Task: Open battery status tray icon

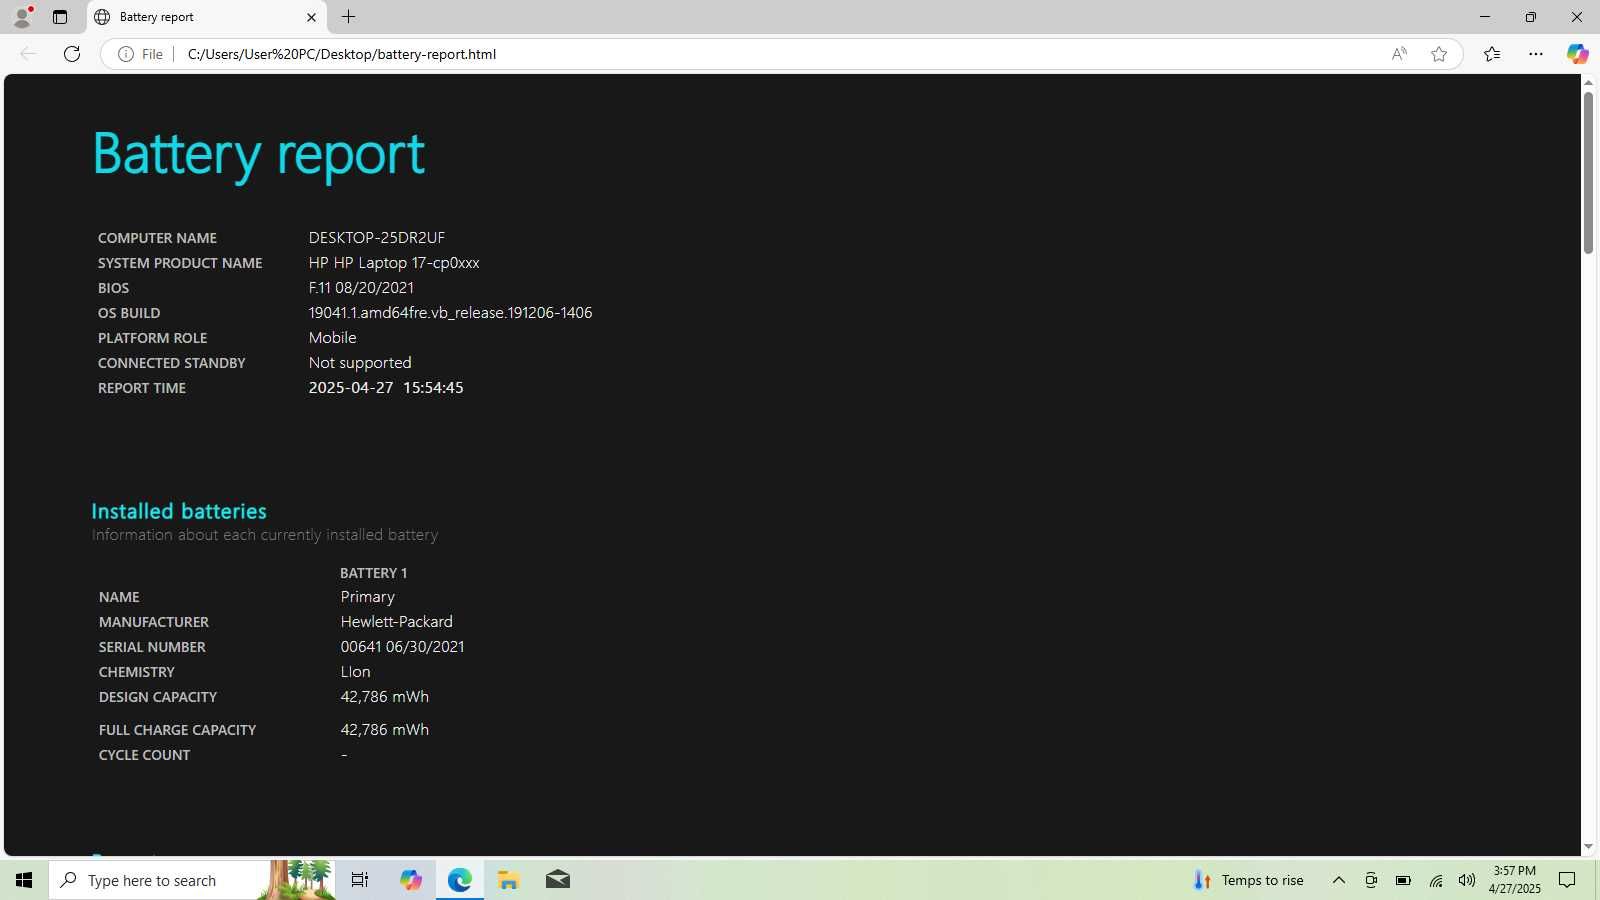Action: 1403,880
